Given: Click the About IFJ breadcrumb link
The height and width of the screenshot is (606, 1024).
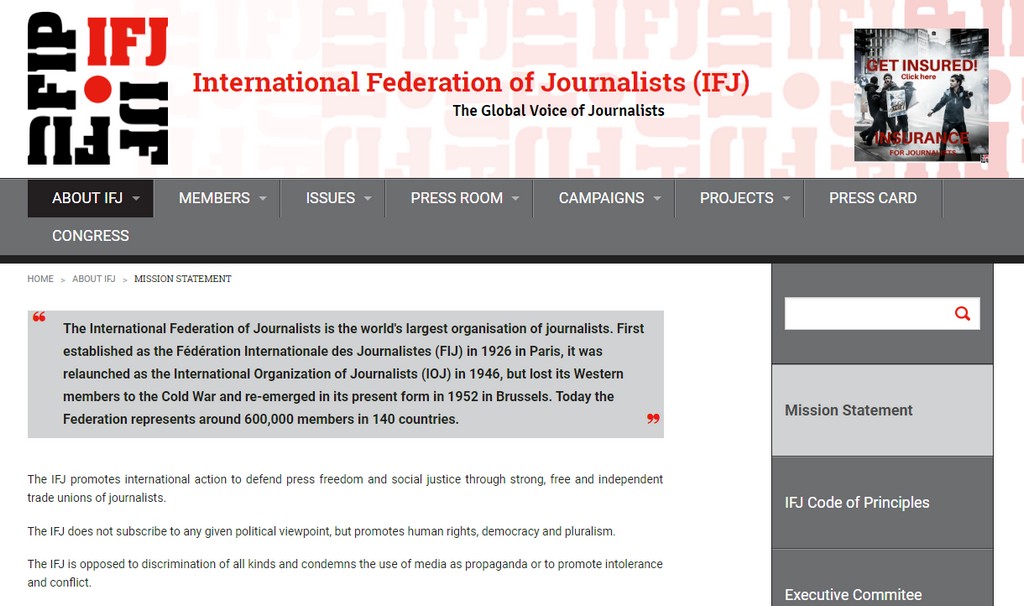Looking at the screenshot, I should click(94, 279).
